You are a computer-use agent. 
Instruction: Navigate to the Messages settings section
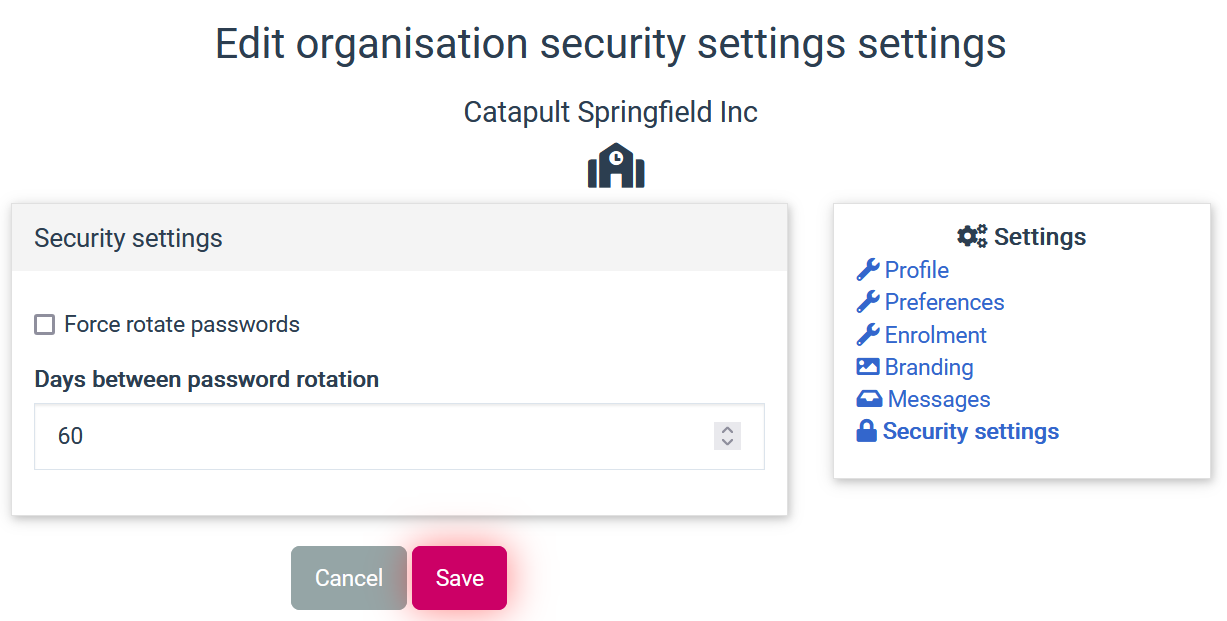[x=938, y=398]
